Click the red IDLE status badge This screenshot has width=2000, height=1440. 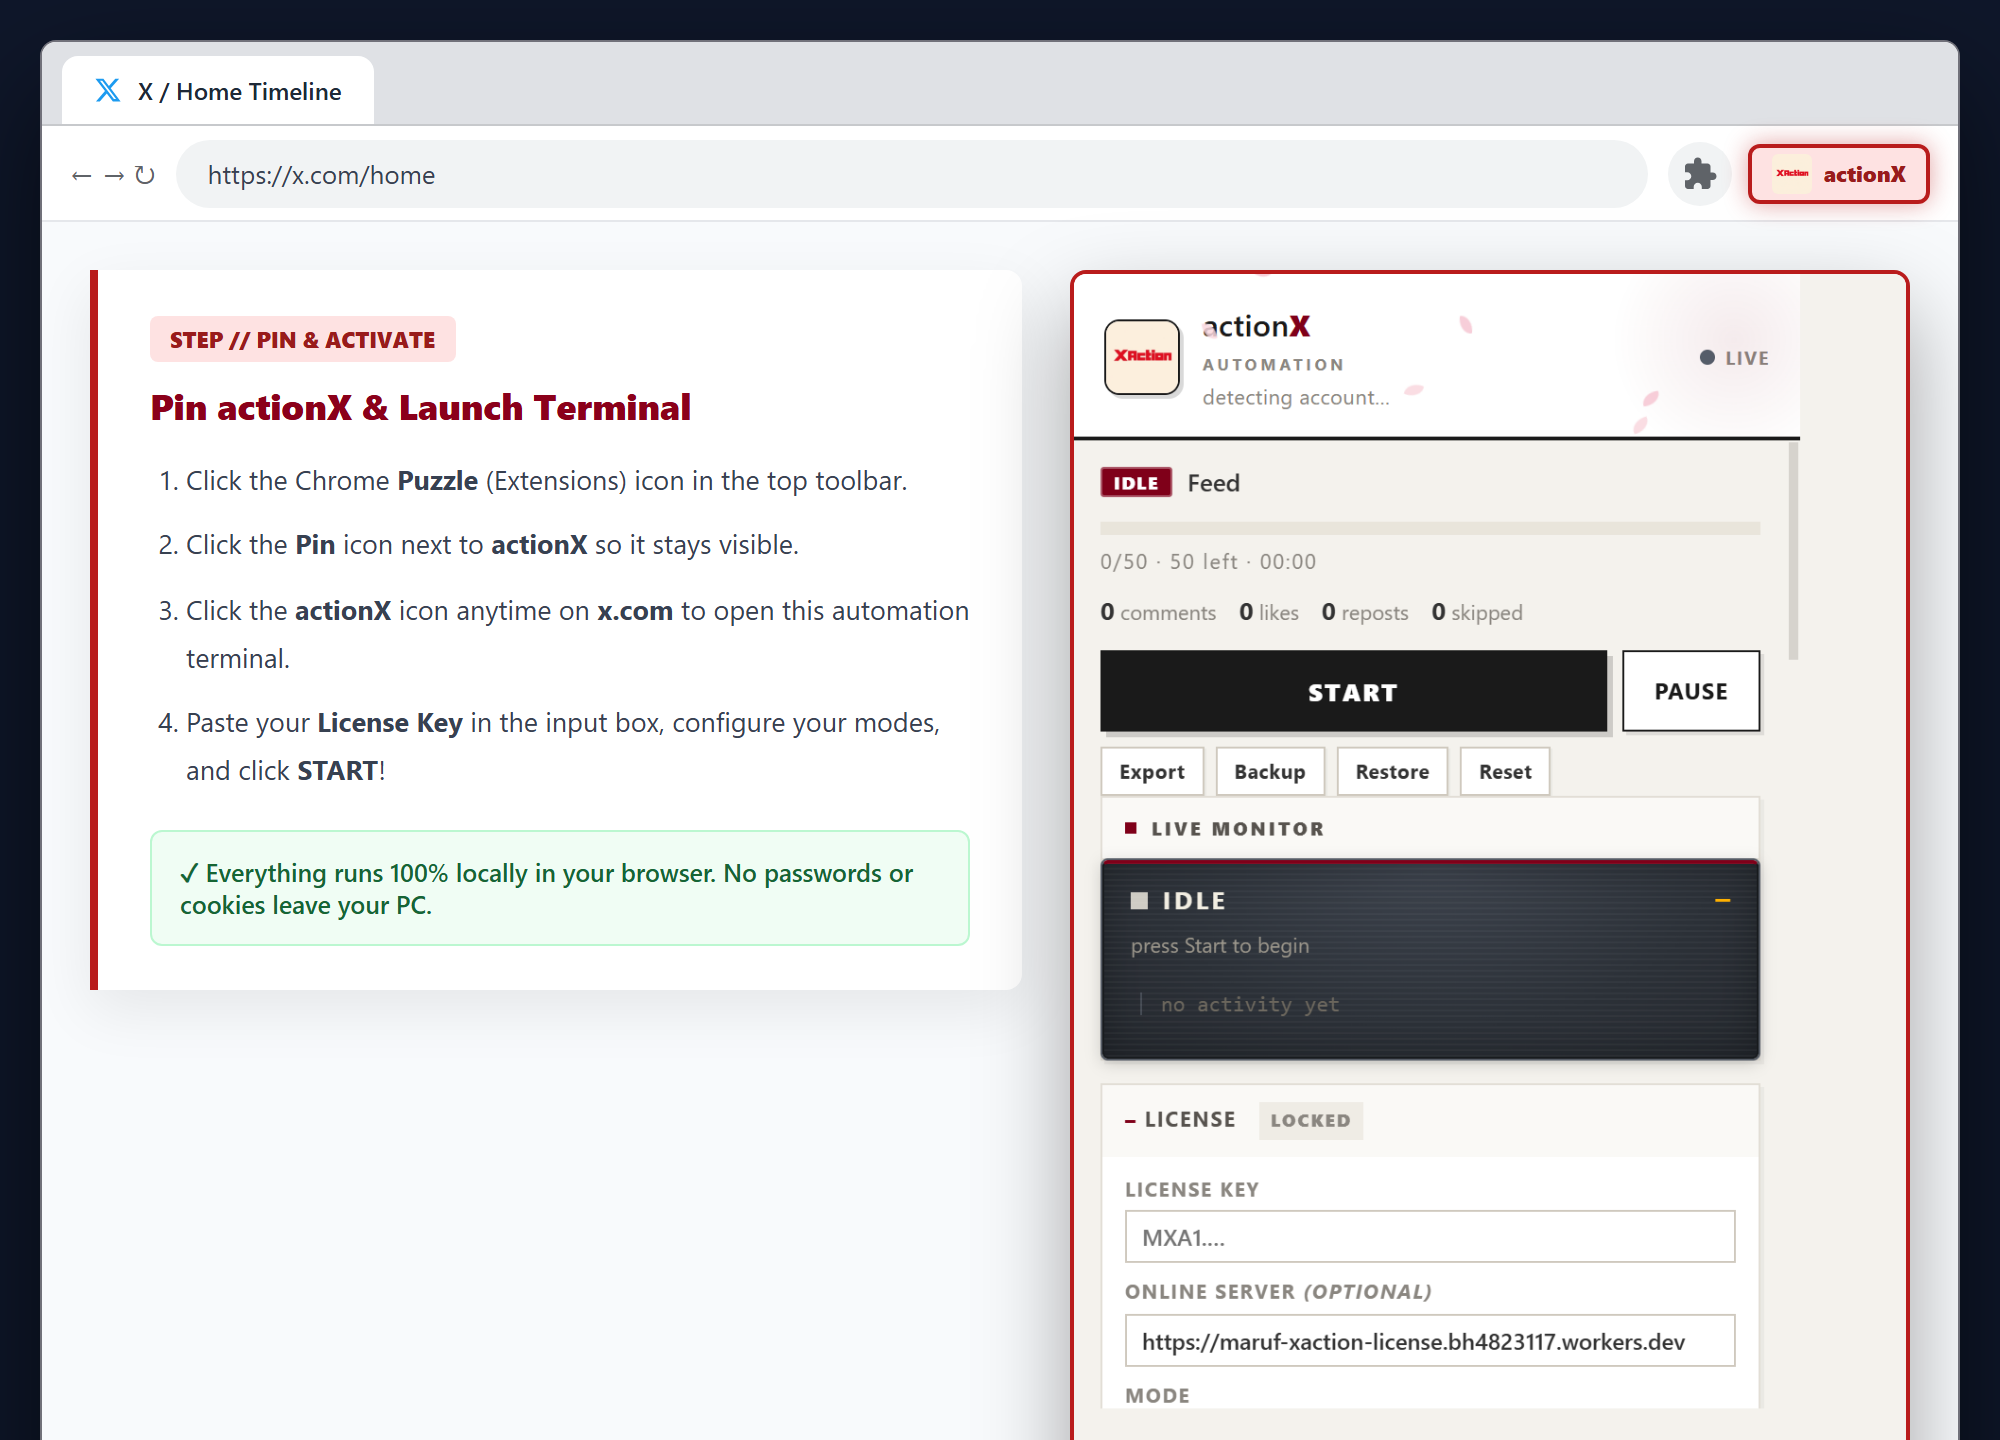click(x=1136, y=483)
